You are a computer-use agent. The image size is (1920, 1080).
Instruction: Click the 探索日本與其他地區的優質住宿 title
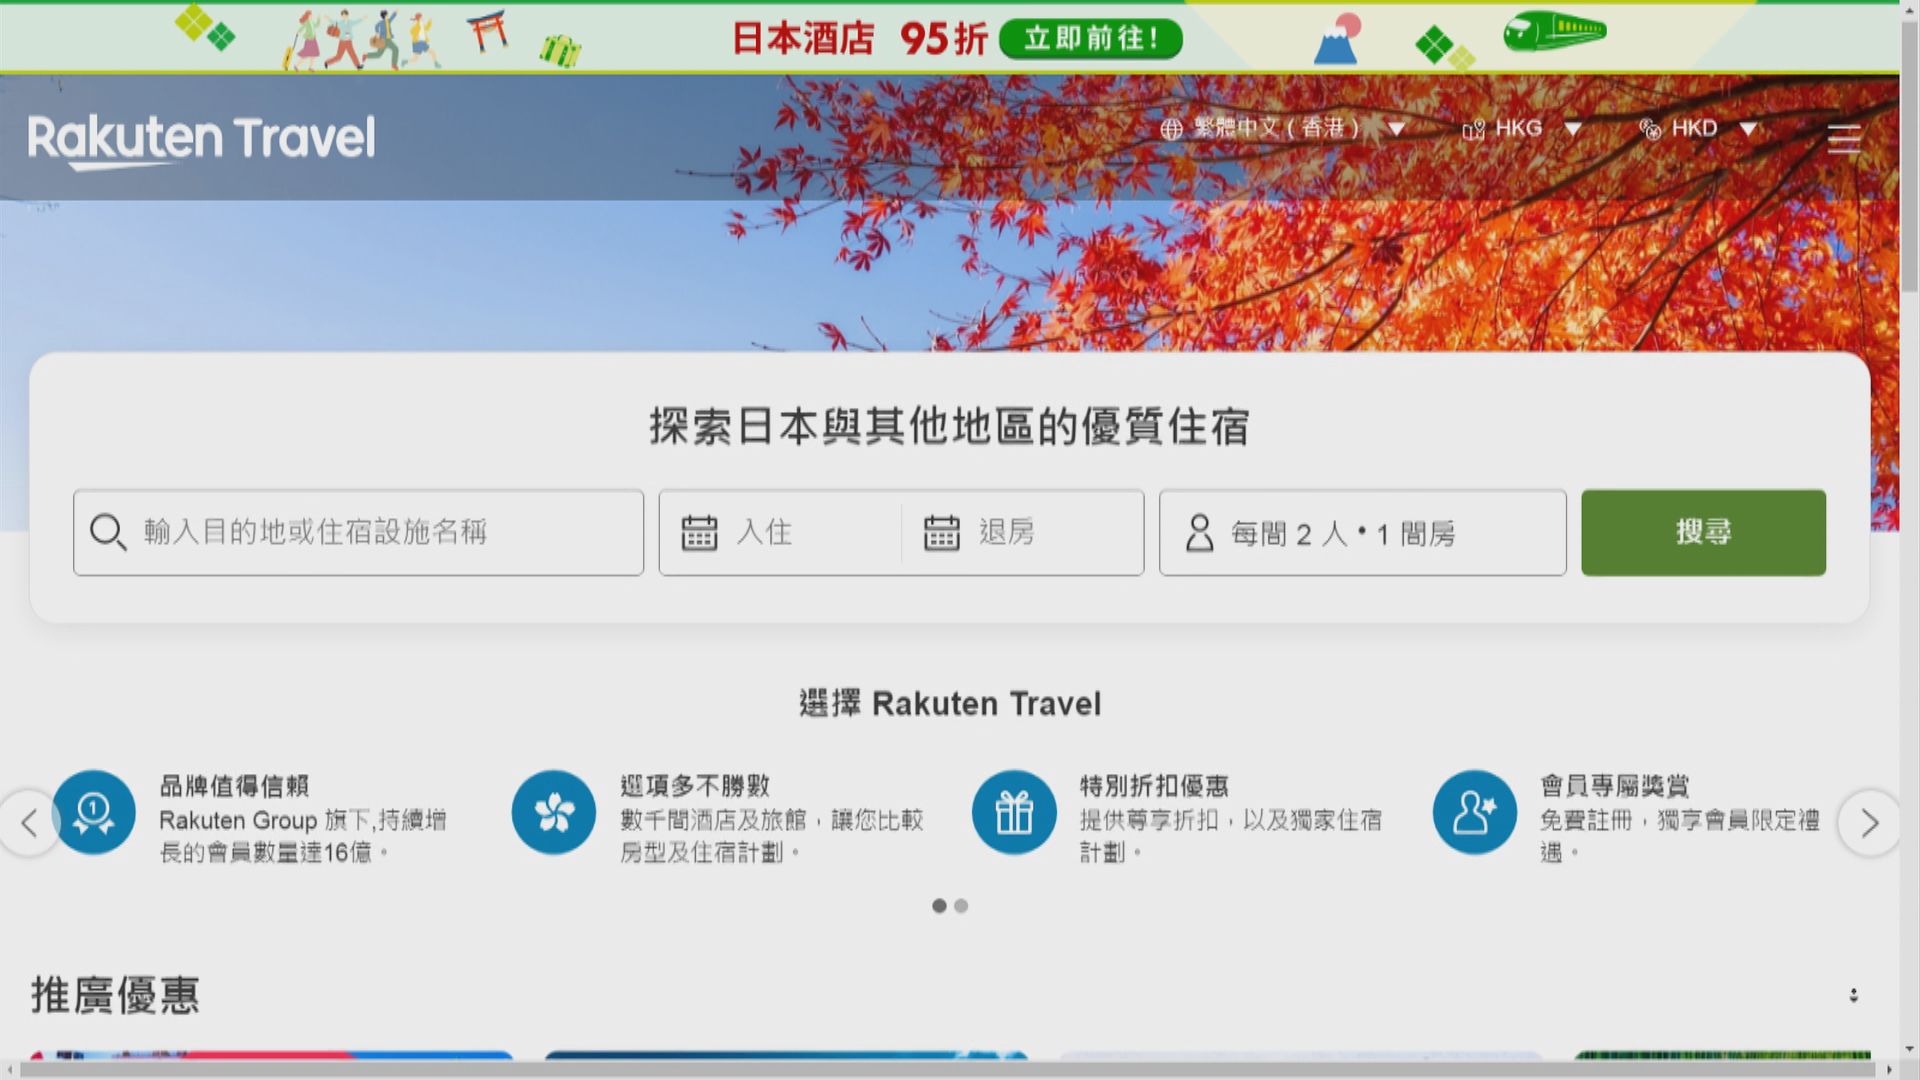[949, 426]
